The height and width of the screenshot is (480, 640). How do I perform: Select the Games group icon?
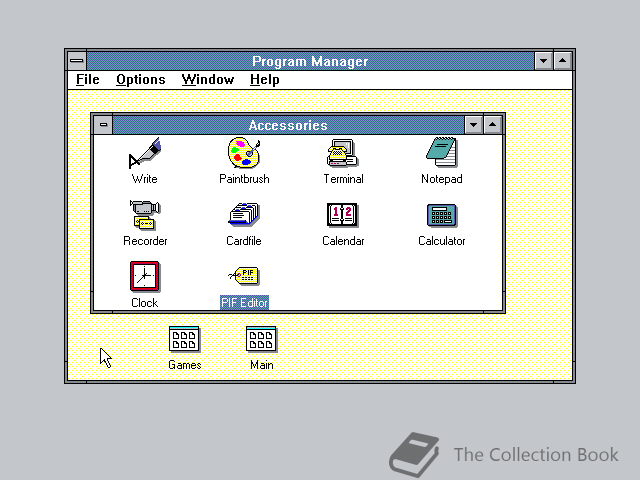pos(184,339)
